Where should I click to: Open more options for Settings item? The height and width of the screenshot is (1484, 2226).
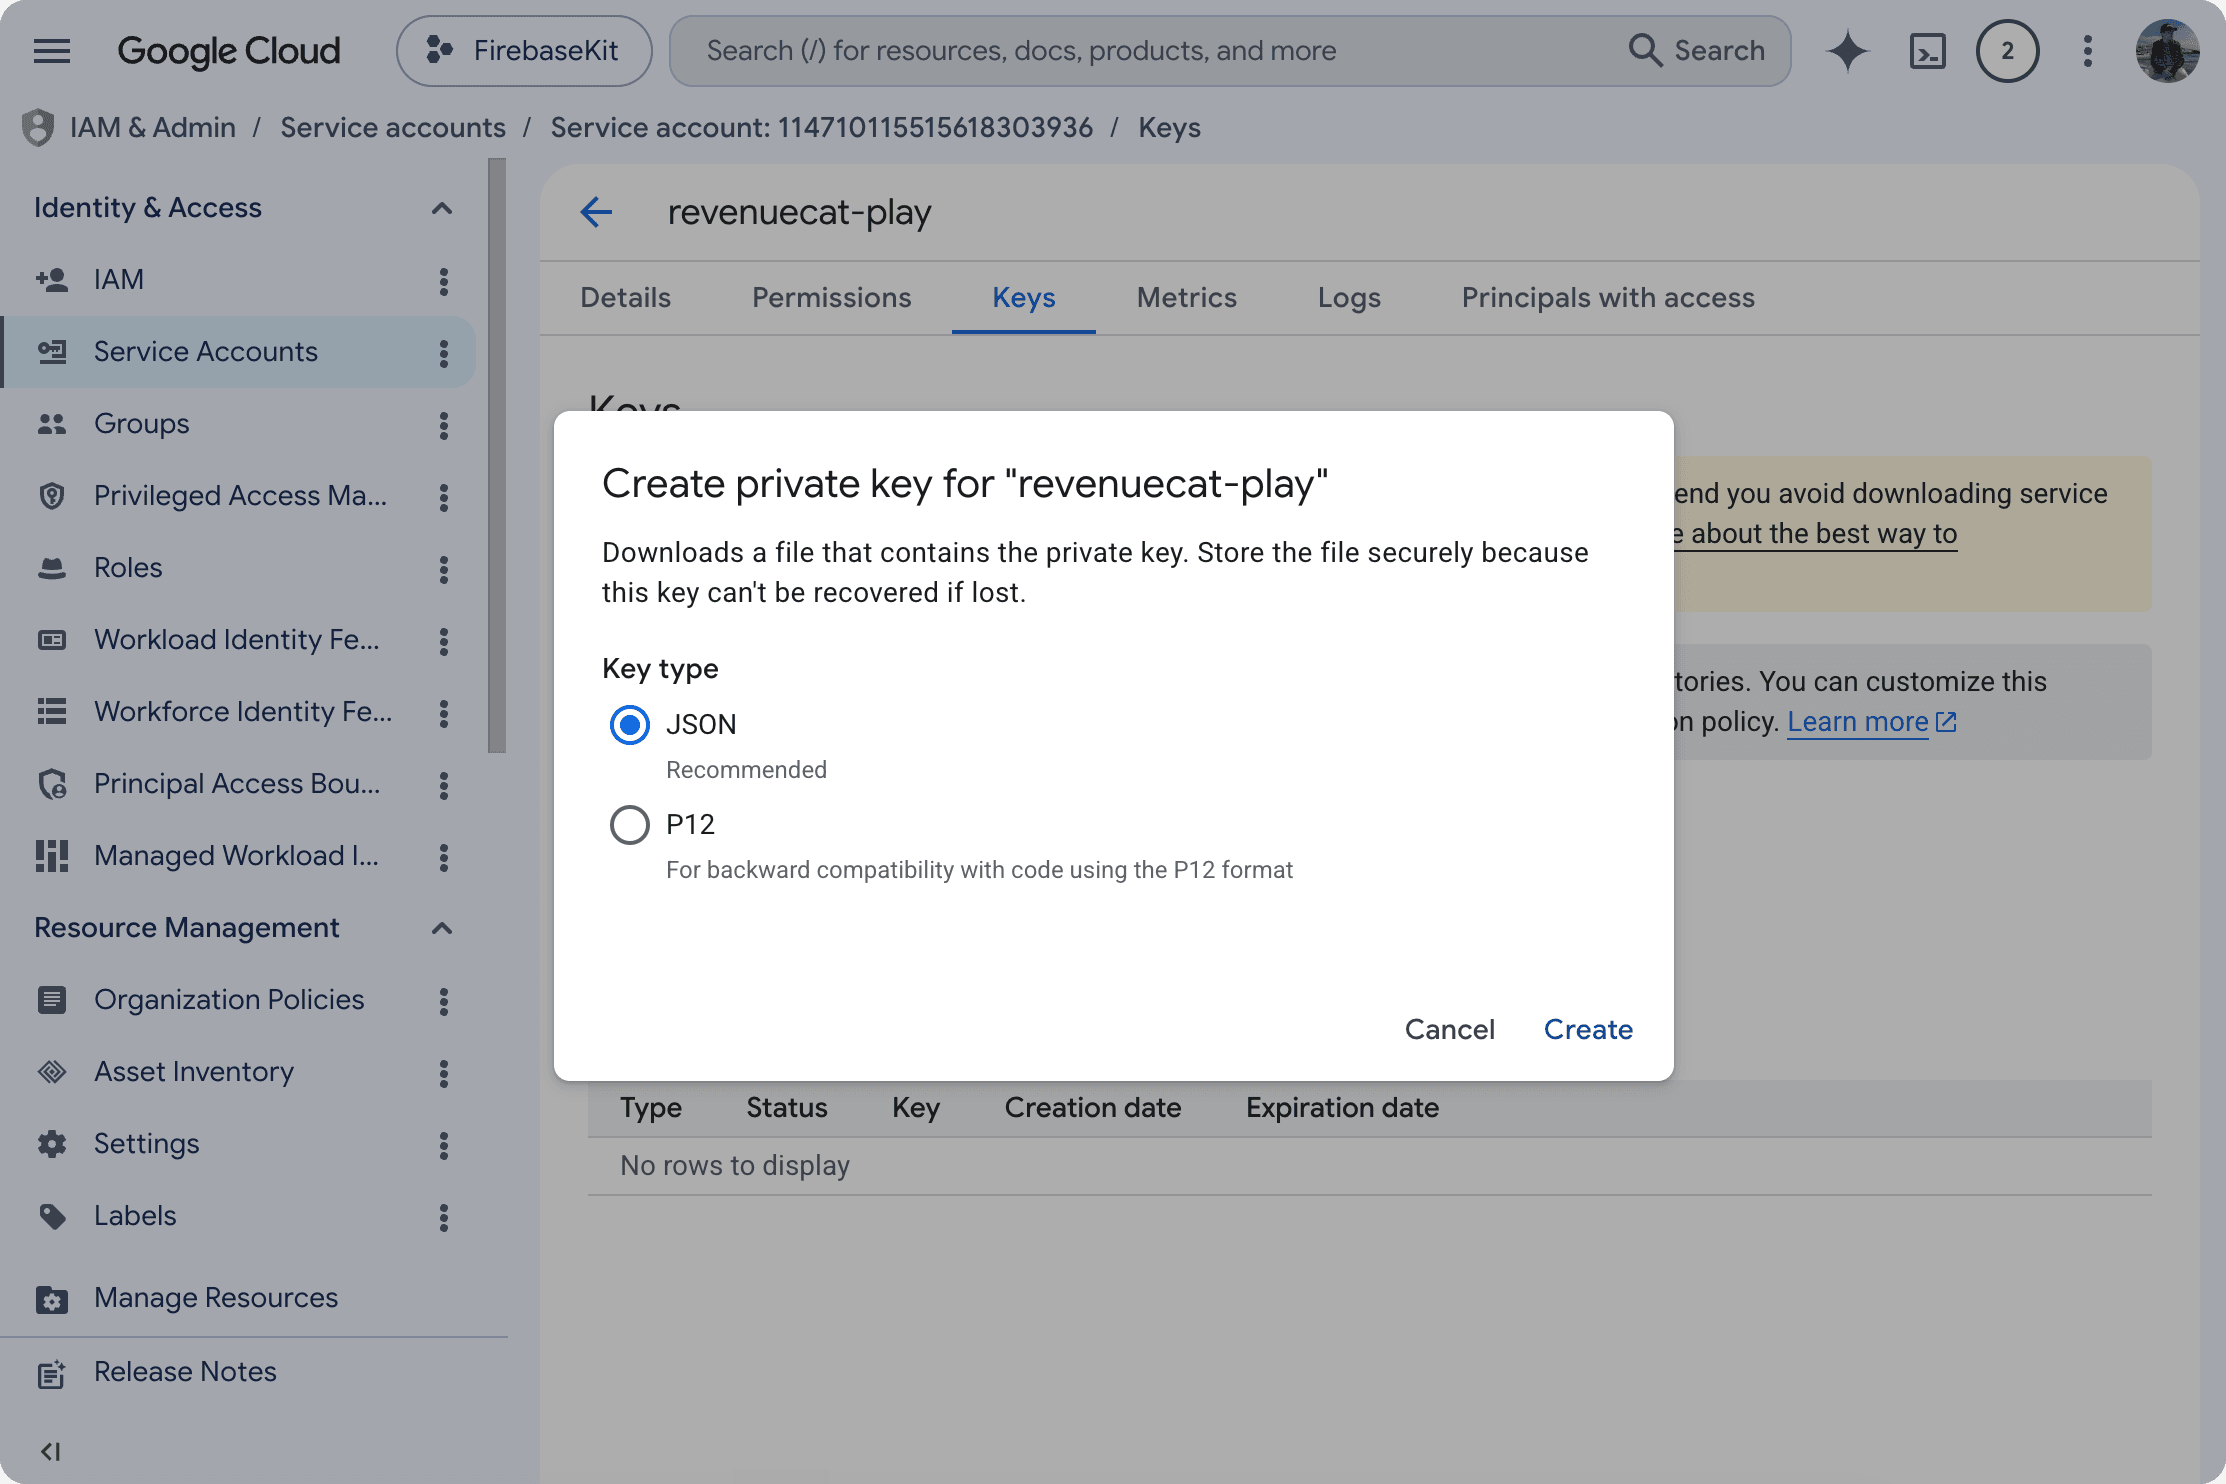tap(444, 1145)
